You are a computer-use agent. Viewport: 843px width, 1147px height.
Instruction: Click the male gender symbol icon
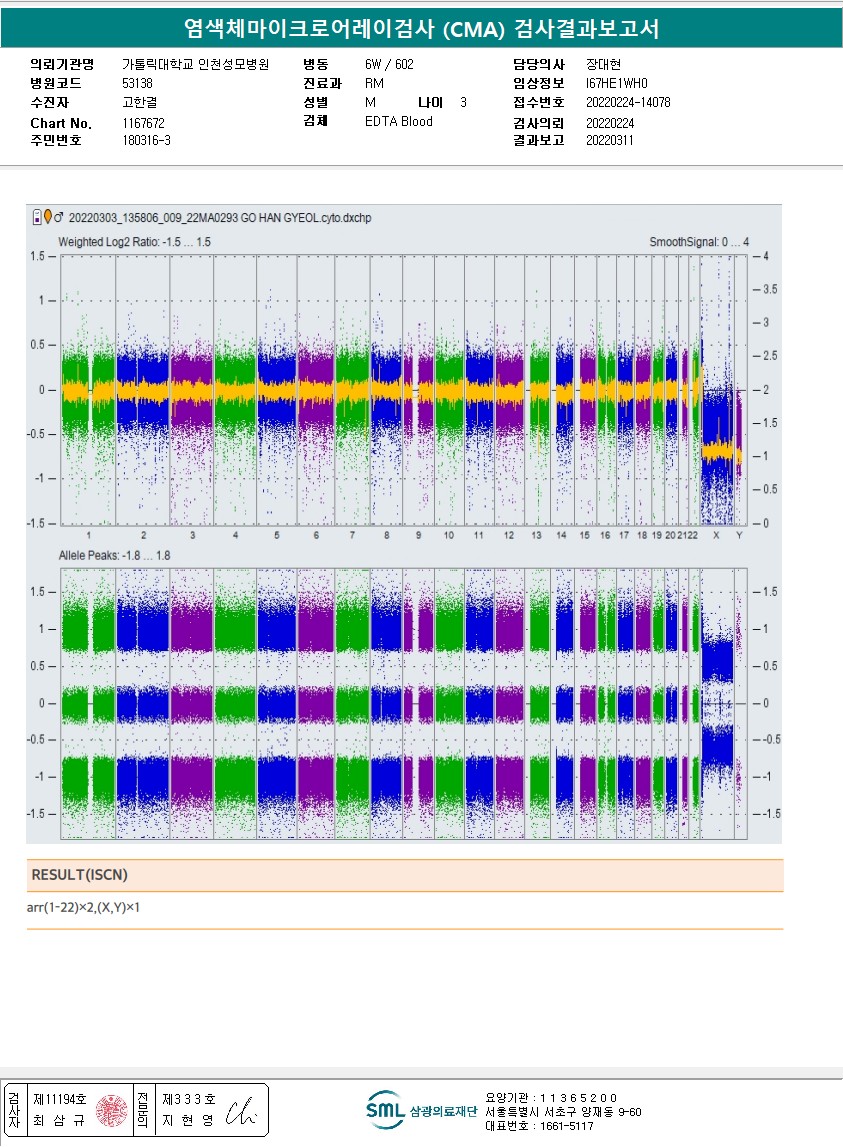(59, 217)
